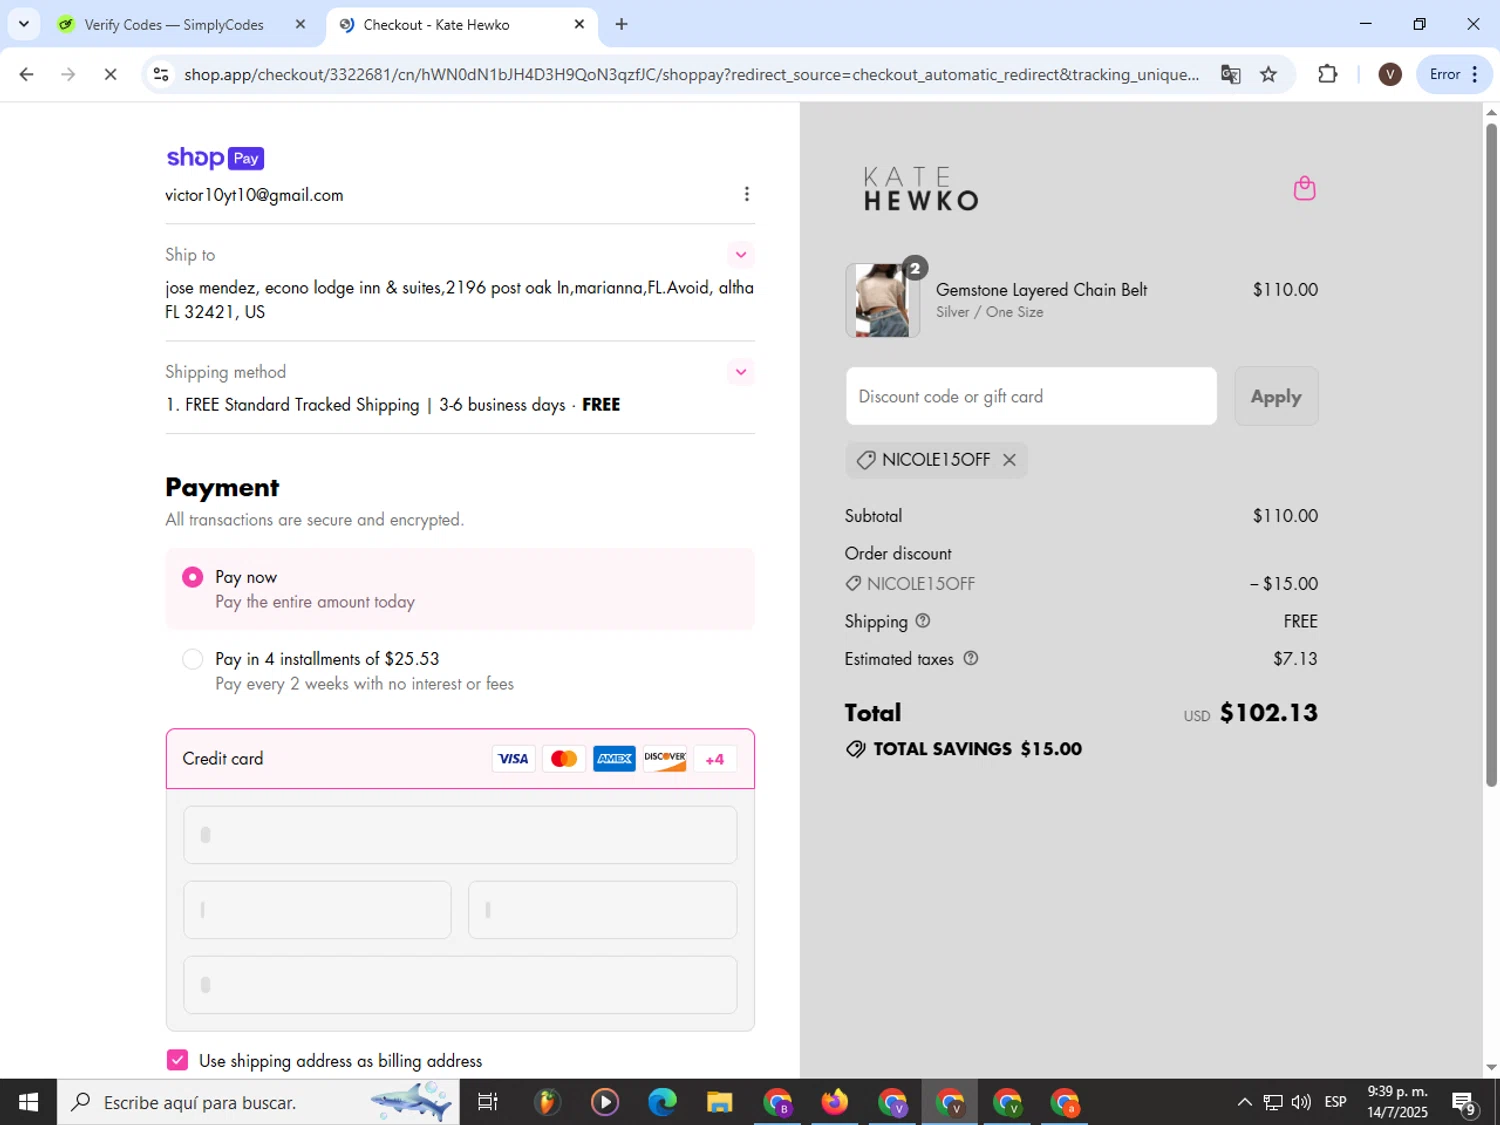Image resolution: width=1500 pixels, height=1125 pixels.
Task: Open Firefox from the taskbar
Action: tap(834, 1102)
